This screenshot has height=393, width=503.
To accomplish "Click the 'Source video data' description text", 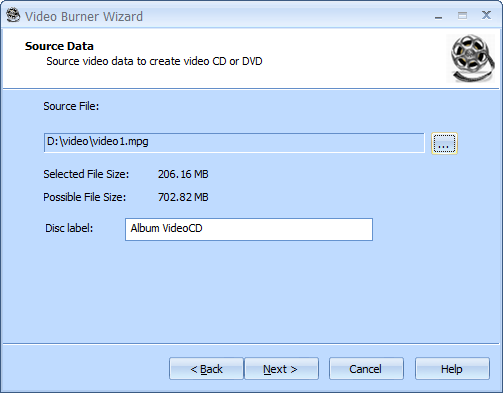I will point(154,61).
